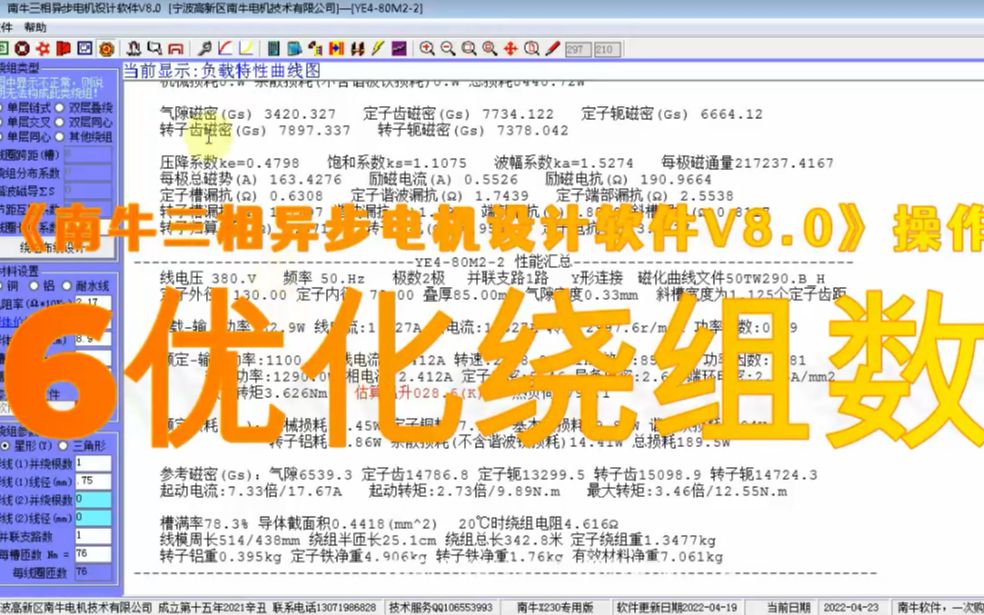This screenshot has height=615, width=984.
Task: Select the 双层叠绕 winding type option
Action: (59, 107)
